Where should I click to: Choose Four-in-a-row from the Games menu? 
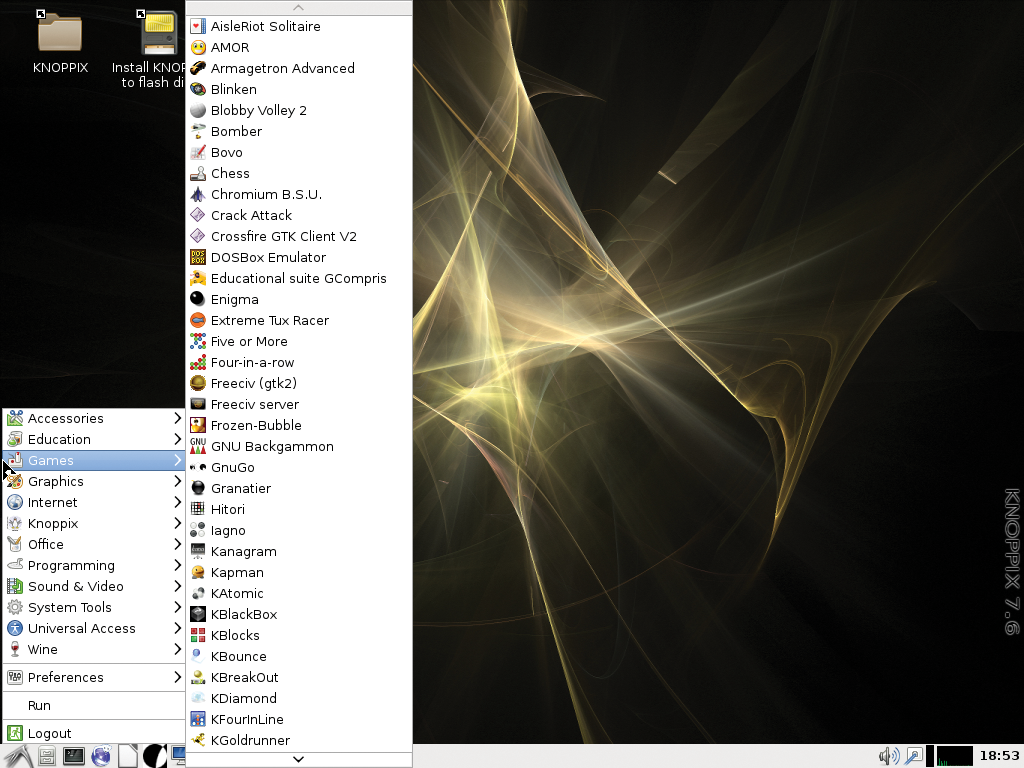tap(299, 362)
